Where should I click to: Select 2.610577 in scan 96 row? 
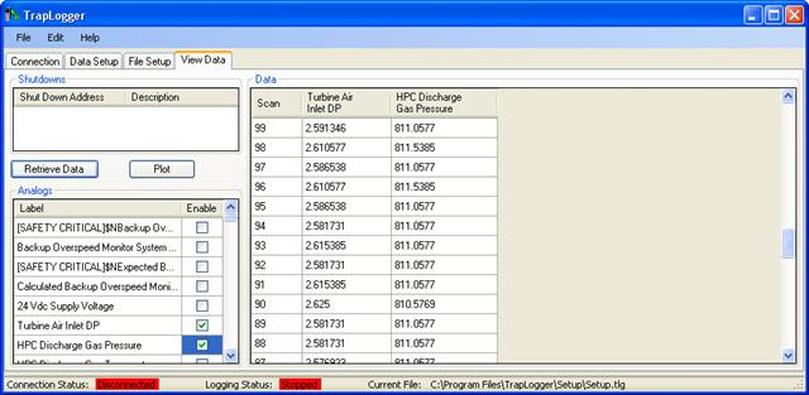pos(347,187)
